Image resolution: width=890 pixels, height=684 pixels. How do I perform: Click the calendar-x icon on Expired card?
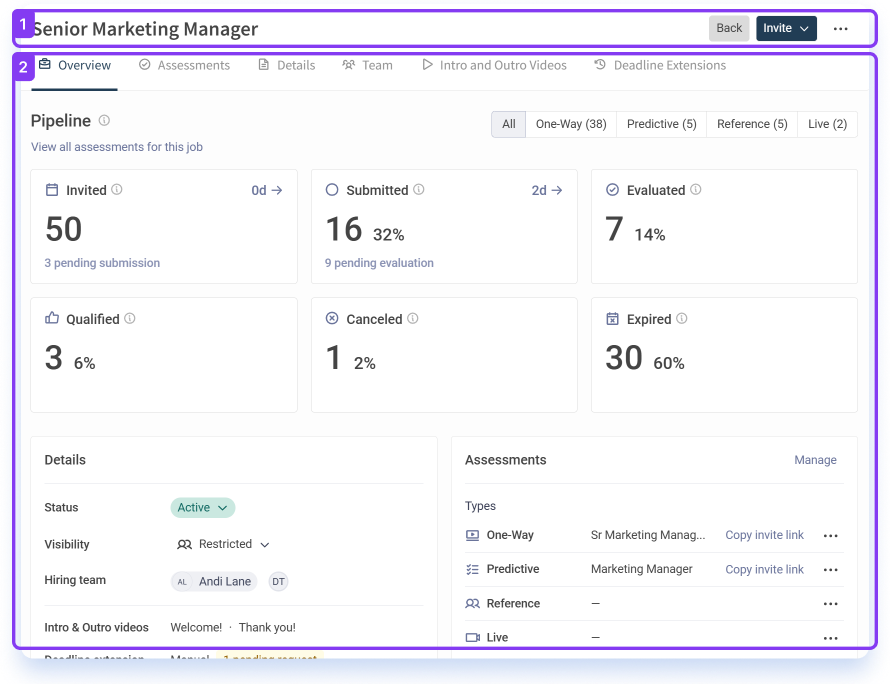tap(612, 318)
